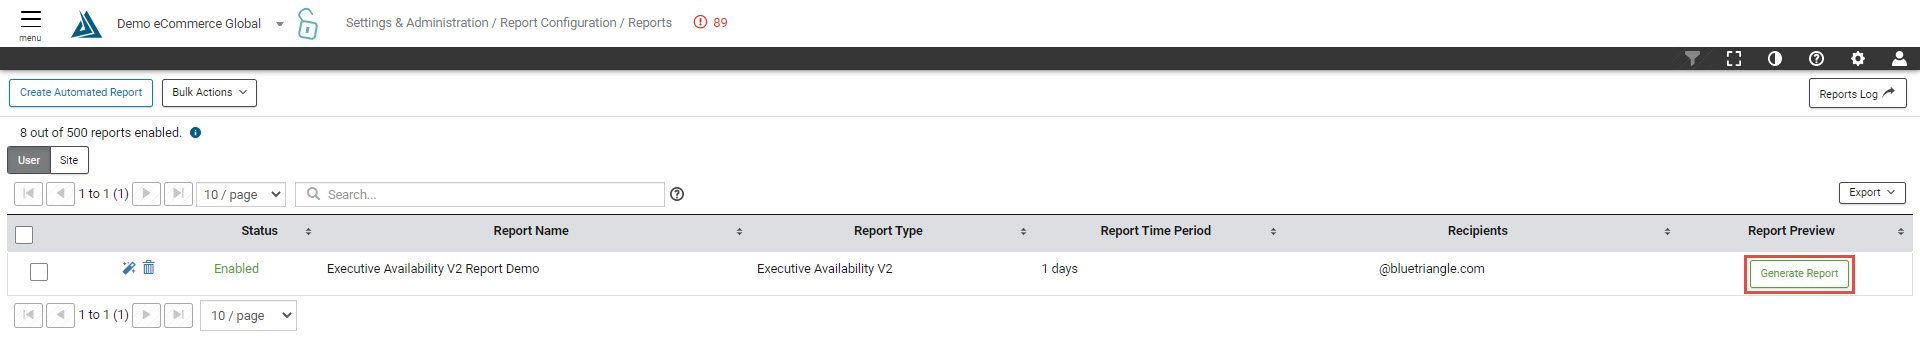
Task: Click info icon beside reports enabled text
Action: (196, 133)
